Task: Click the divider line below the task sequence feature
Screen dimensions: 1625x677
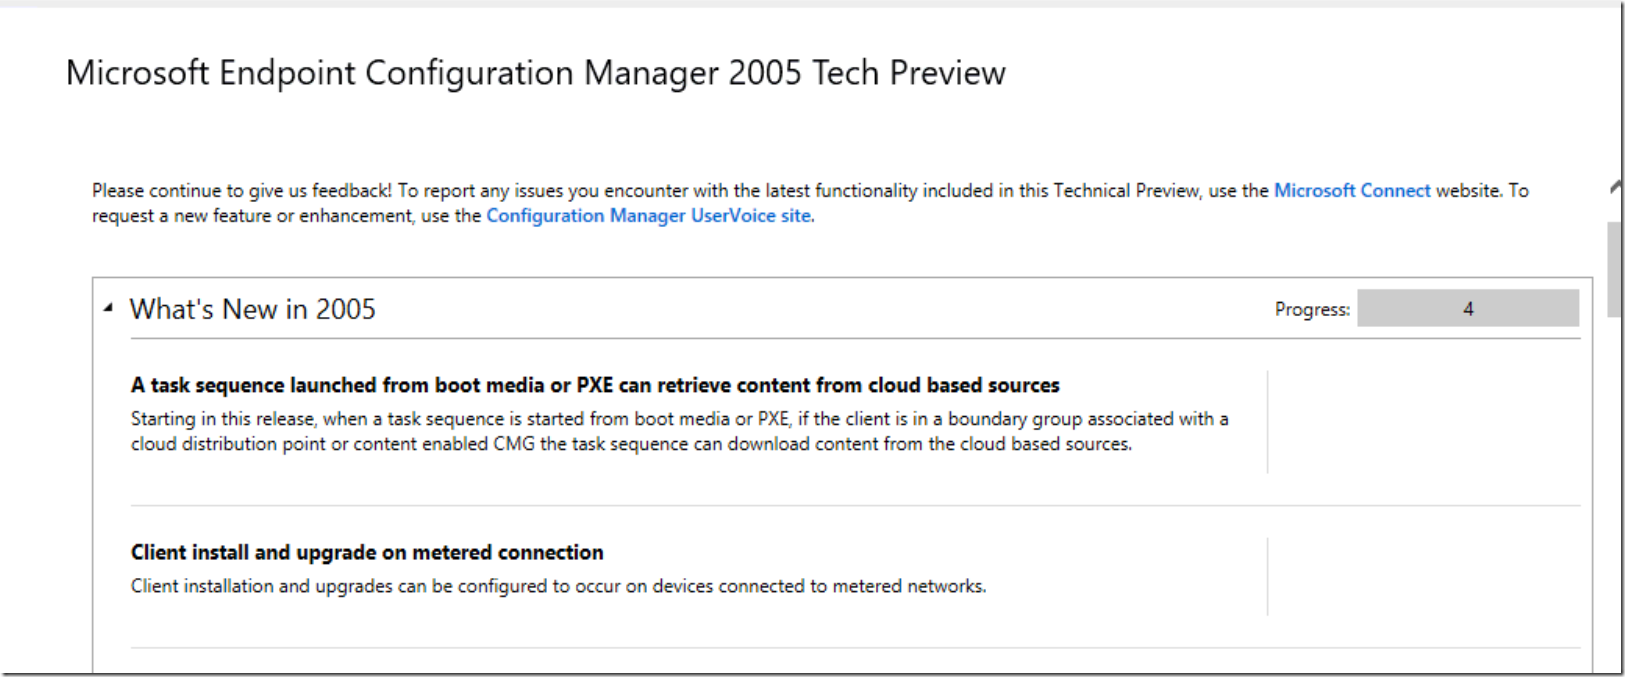Action: pyautogui.click(x=855, y=506)
